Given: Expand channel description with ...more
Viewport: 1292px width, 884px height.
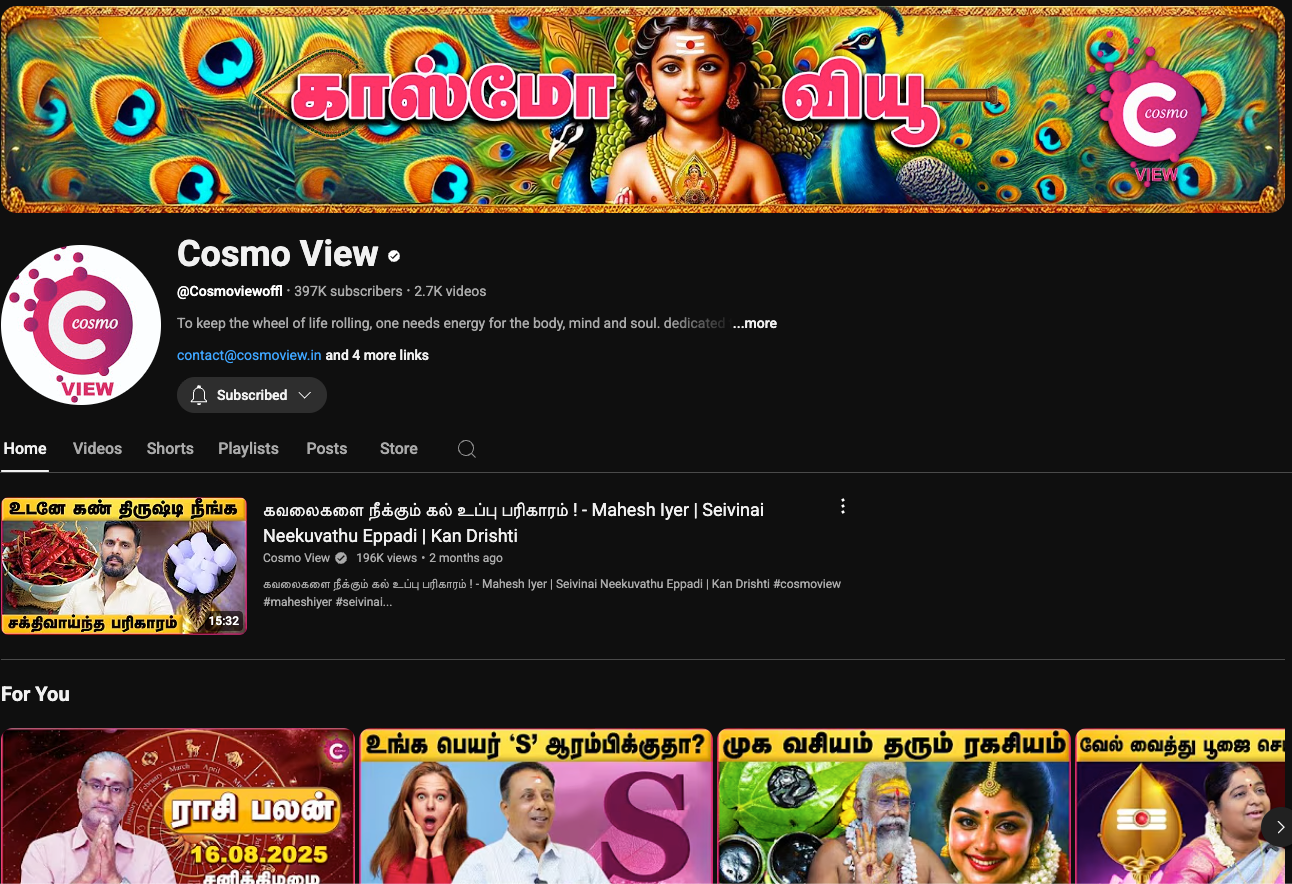Looking at the screenshot, I should 754,323.
